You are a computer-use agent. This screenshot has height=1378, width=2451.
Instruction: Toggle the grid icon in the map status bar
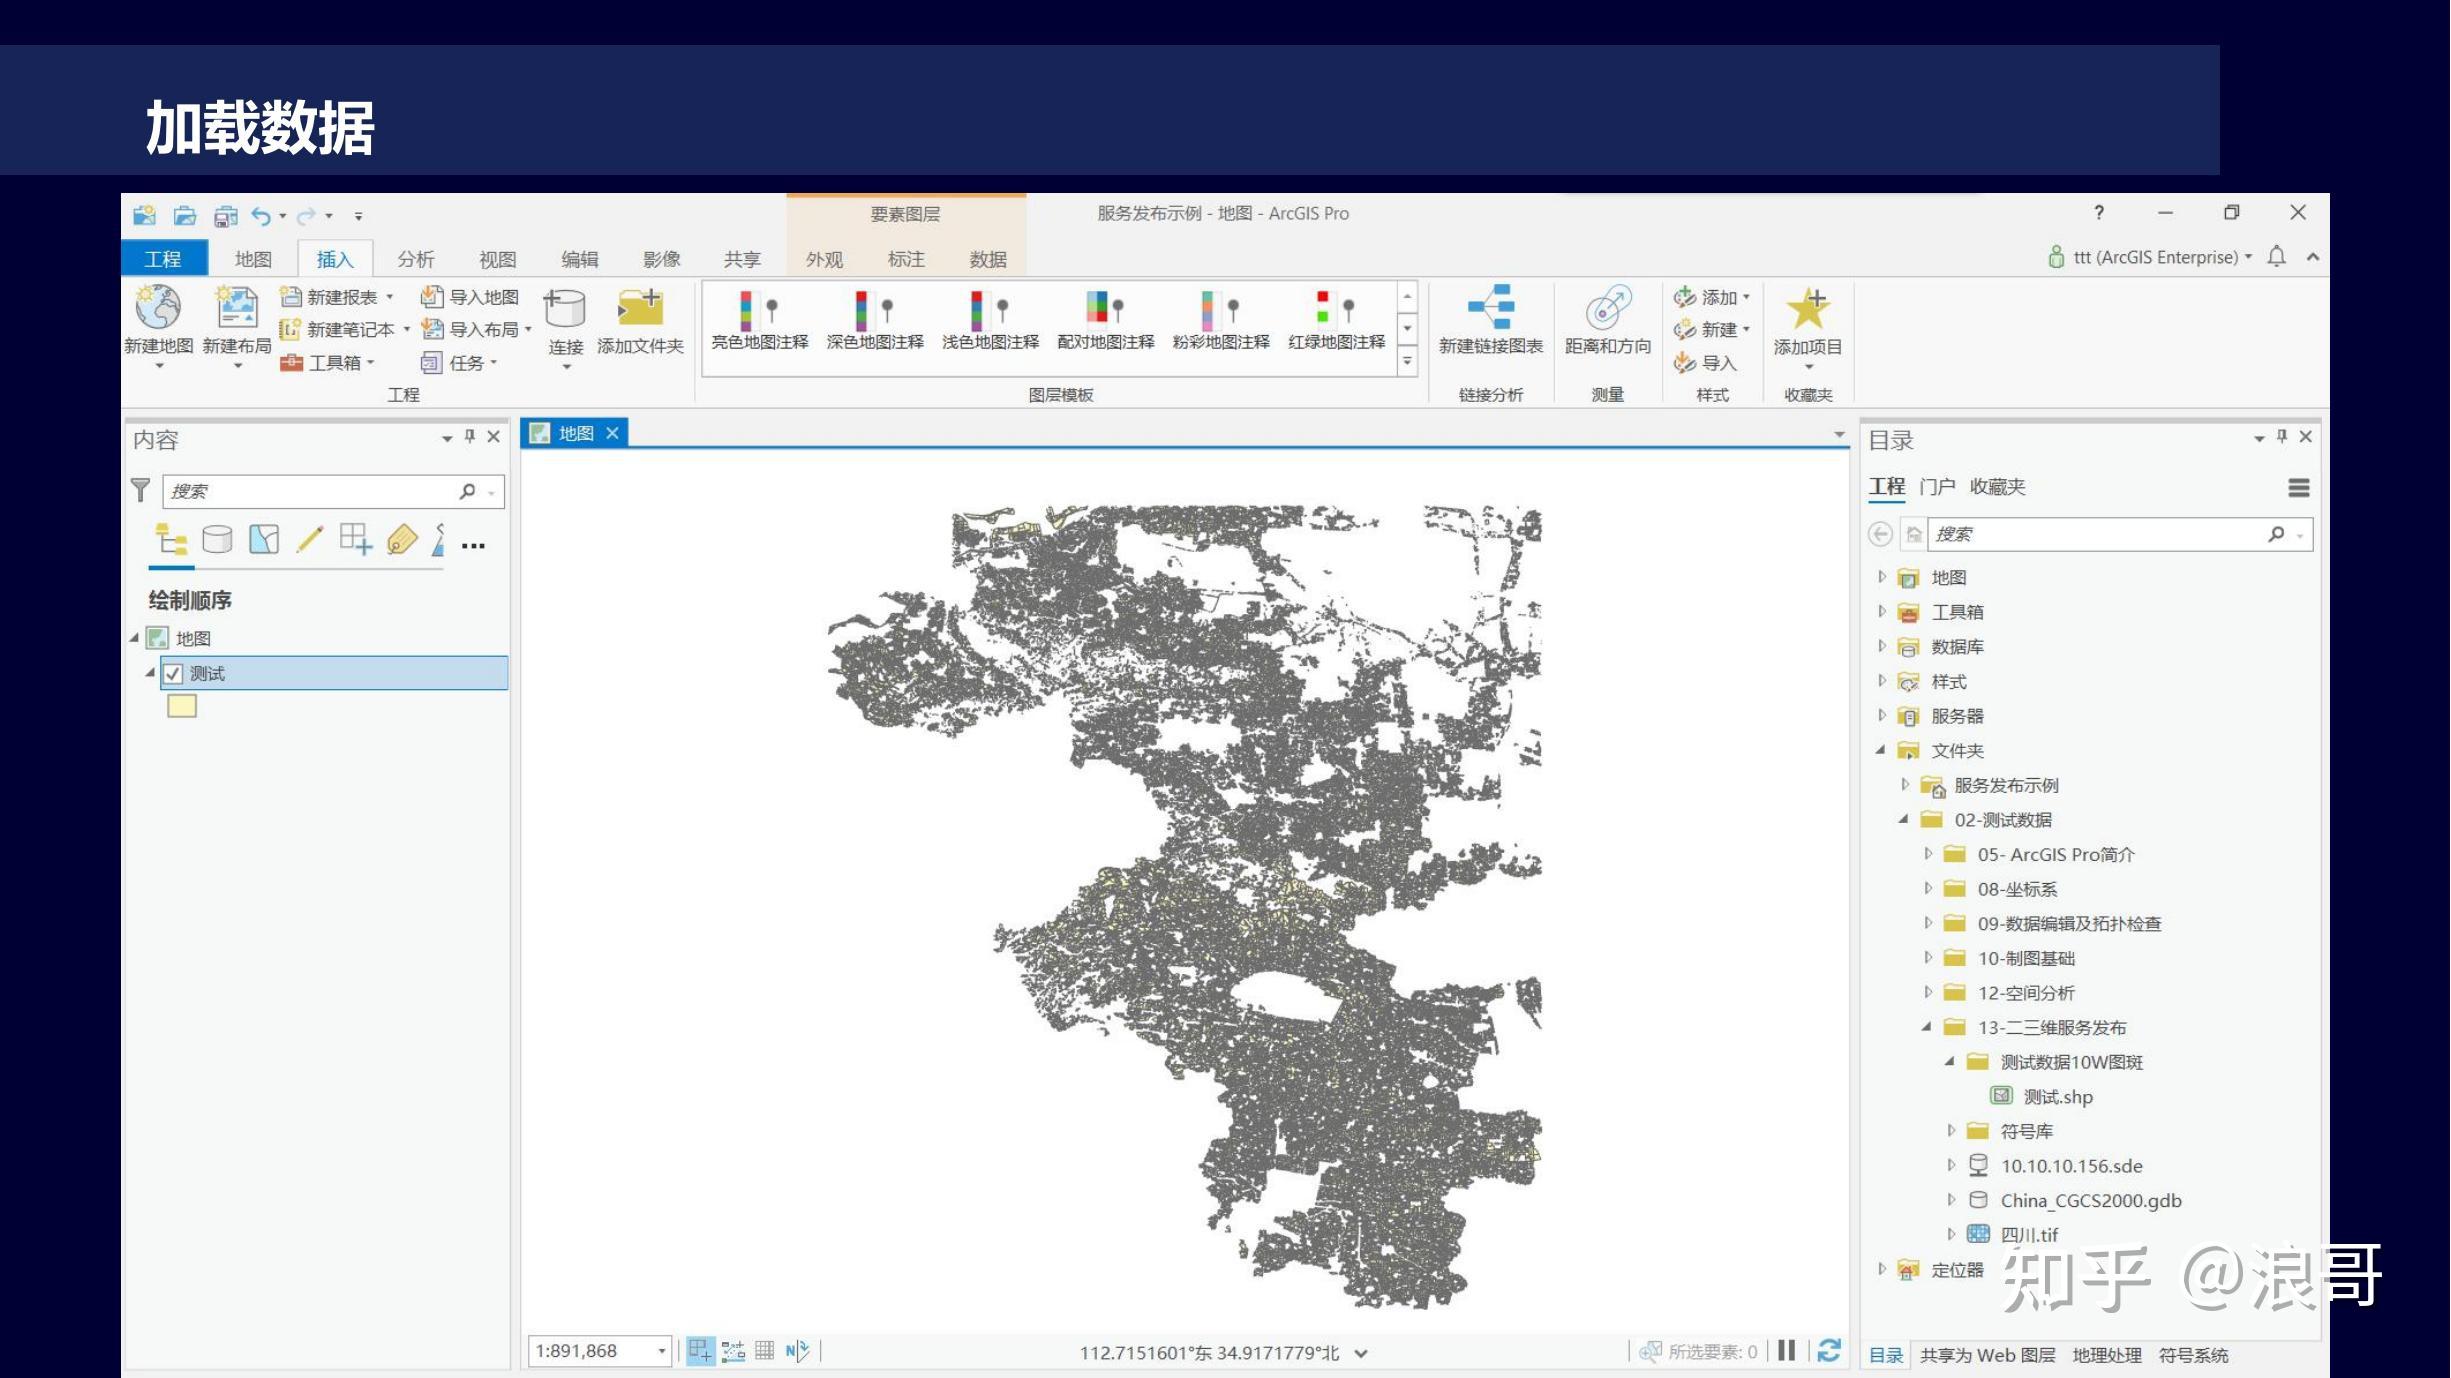tap(764, 1351)
